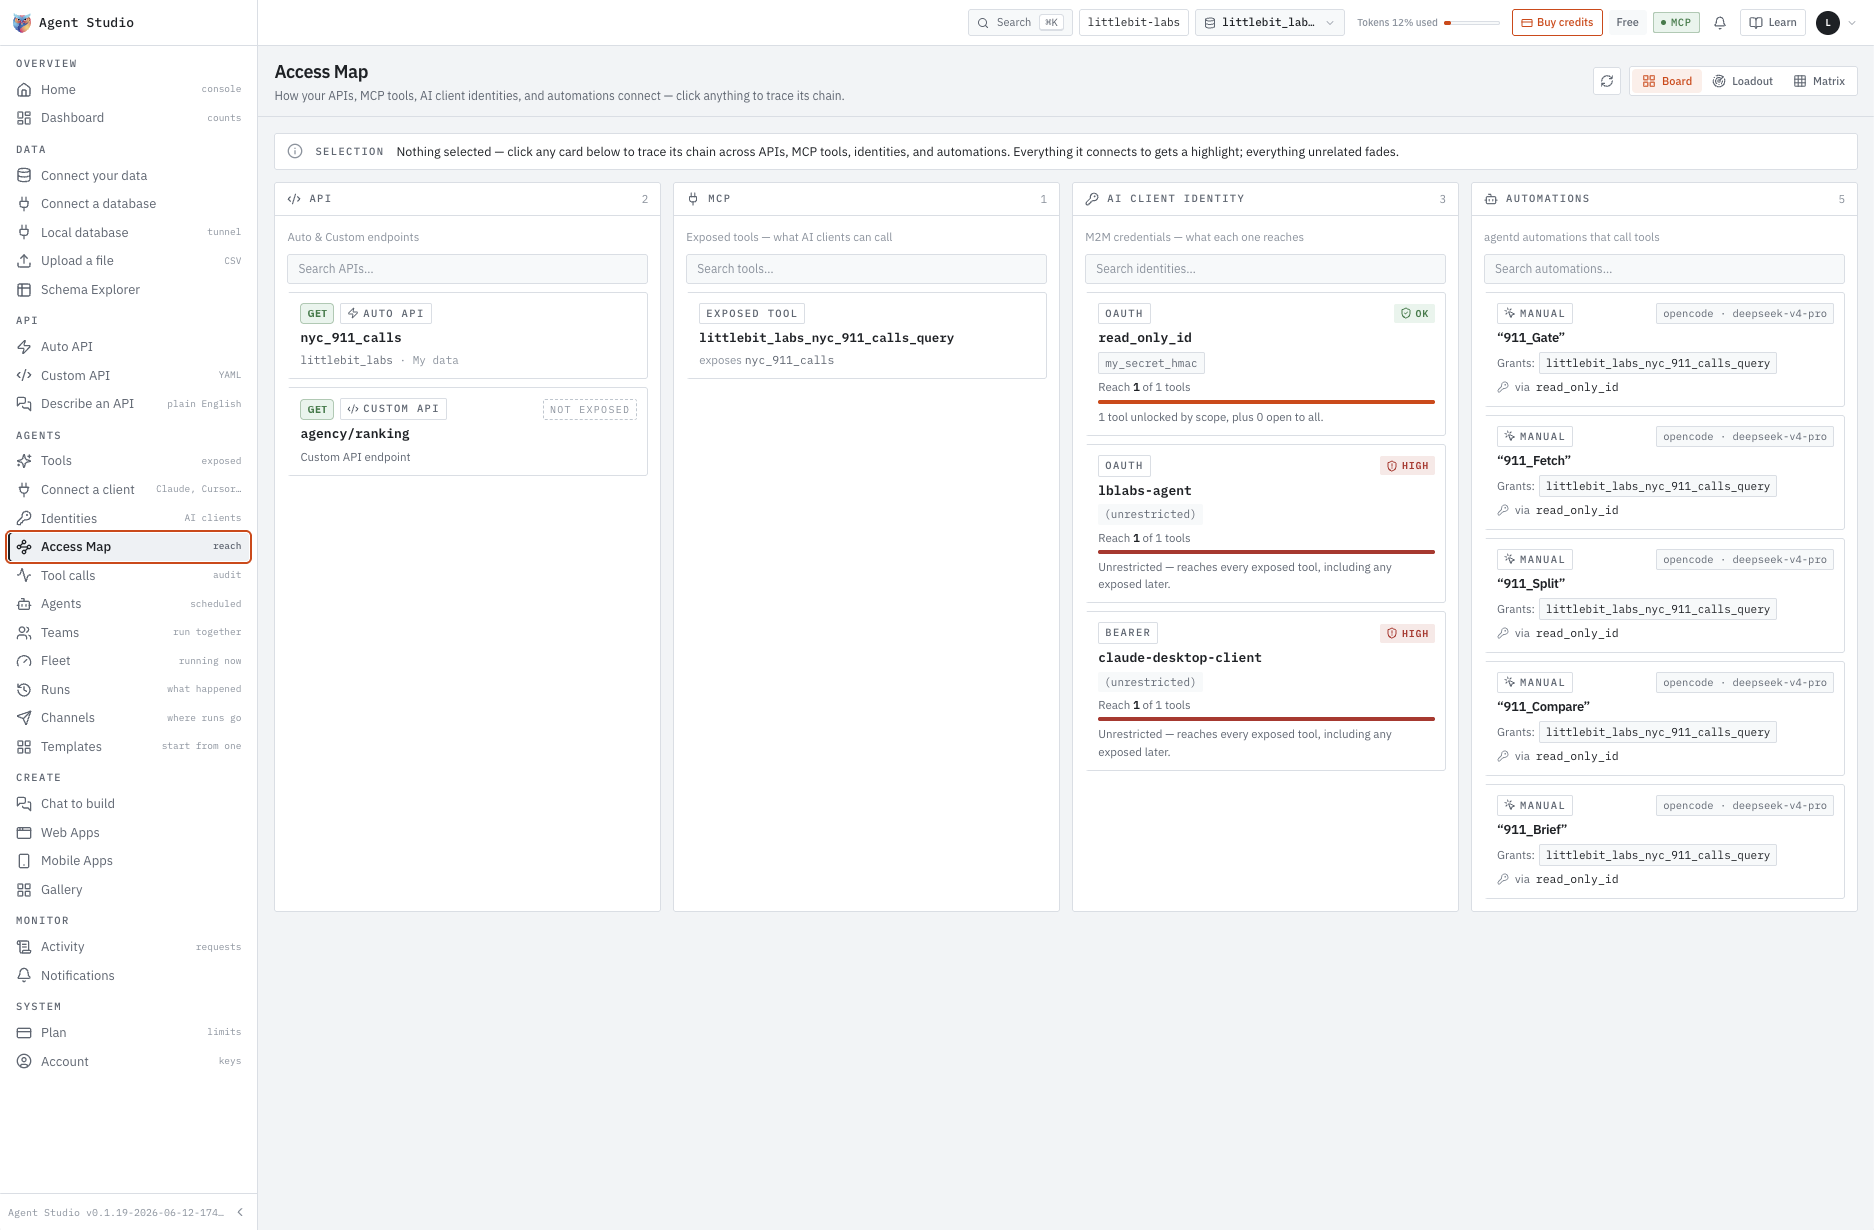Select the “911_Brief” automation card
The height and width of the screenshot is (1230, 1874).
coord(1664,841)
